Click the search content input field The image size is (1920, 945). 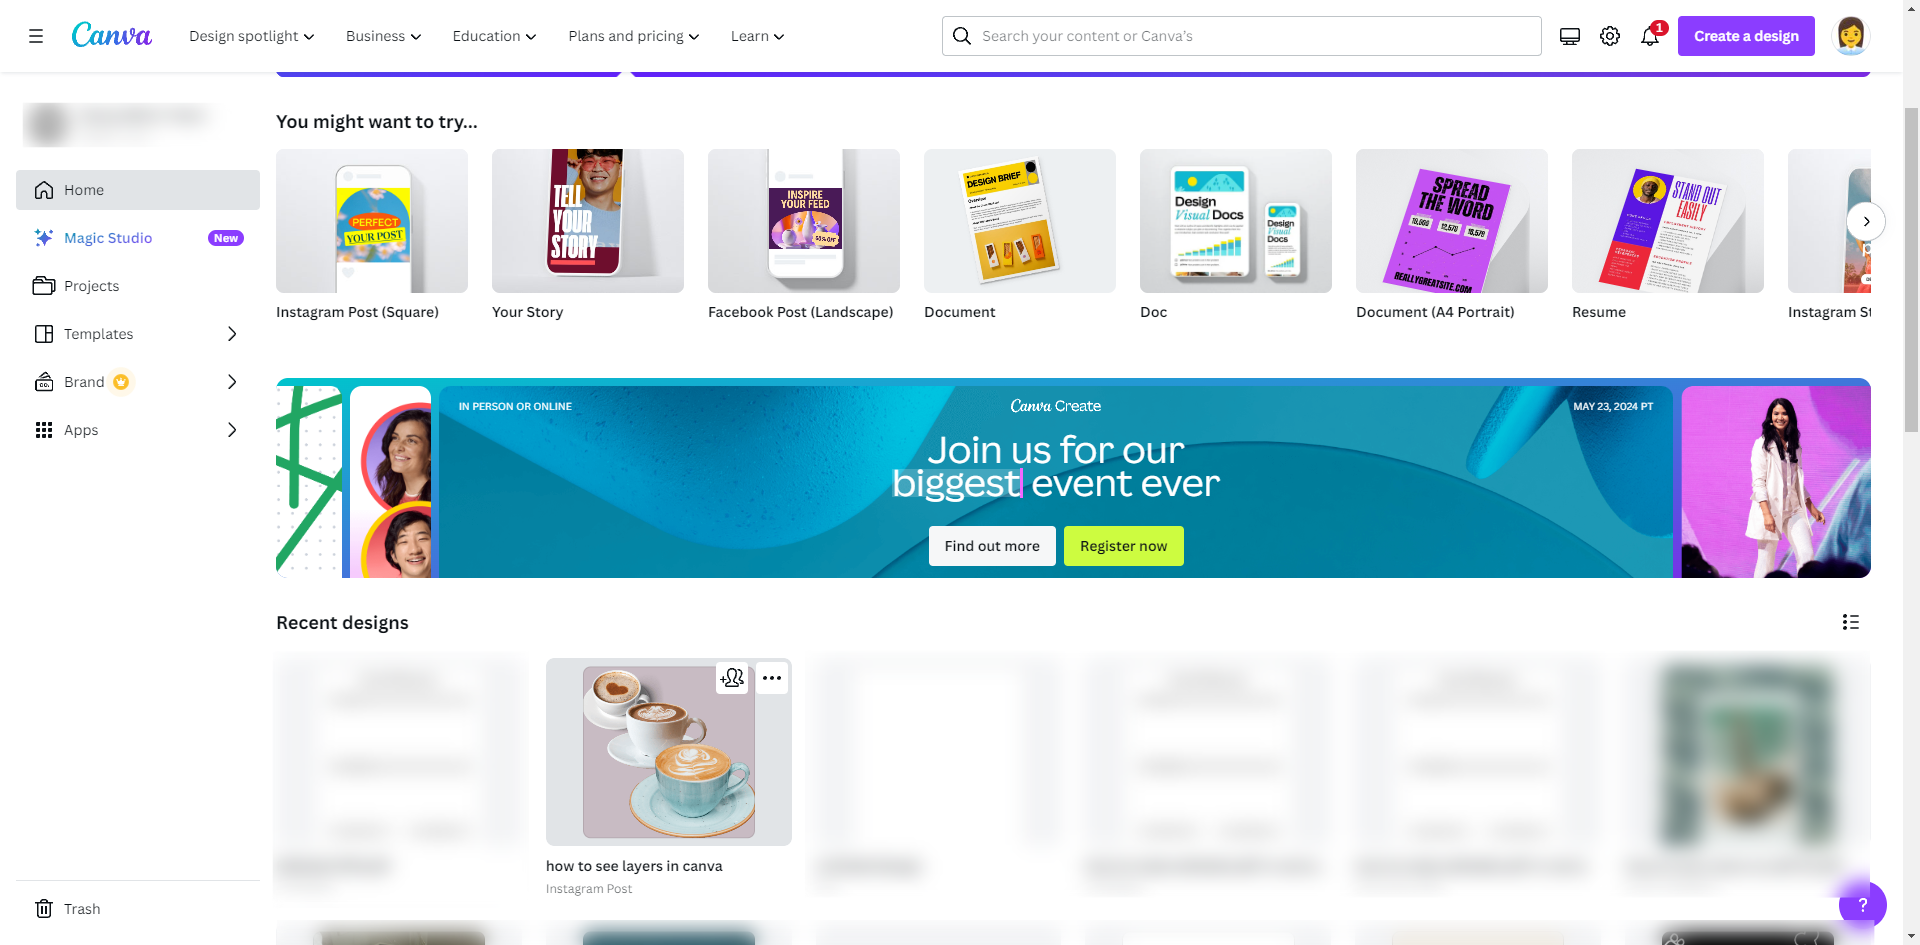[x=1241, y=36]
